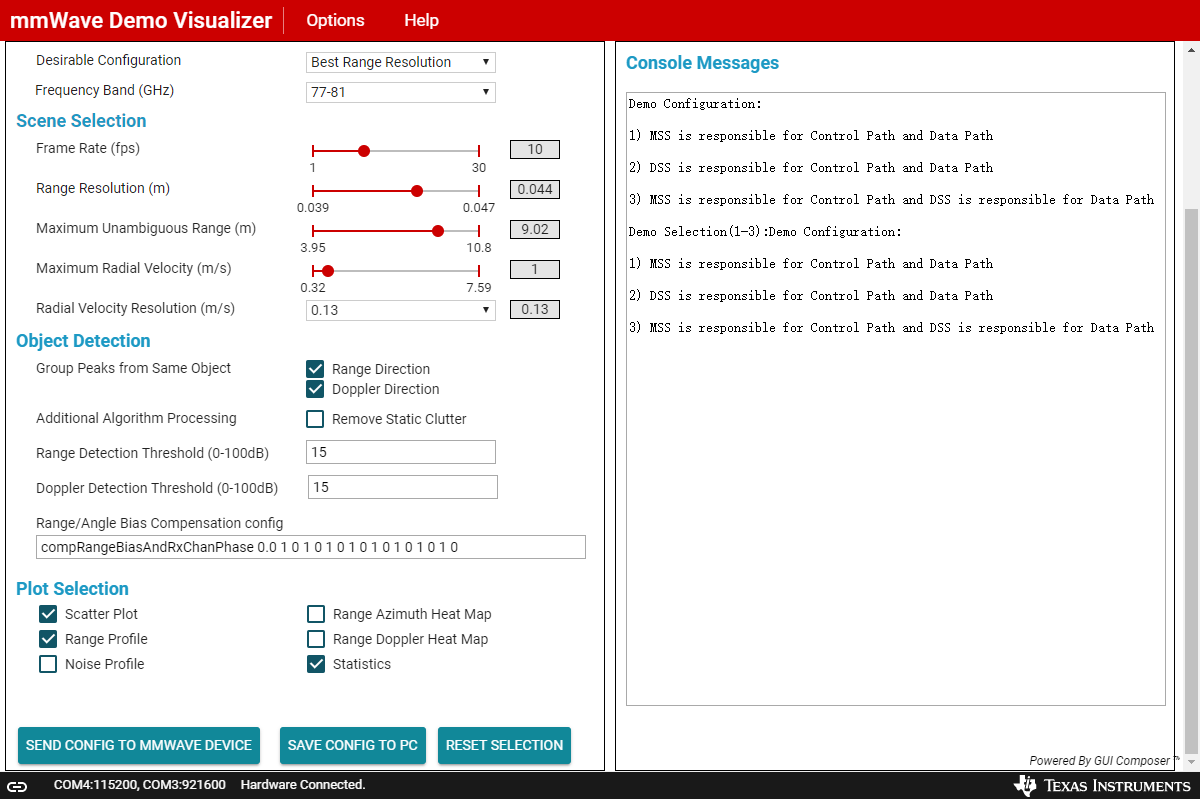Screen dimensions: 1200x799
Task: Click the compRangeBiasAndRxChanPhase config field
Action: click(310, 547)
